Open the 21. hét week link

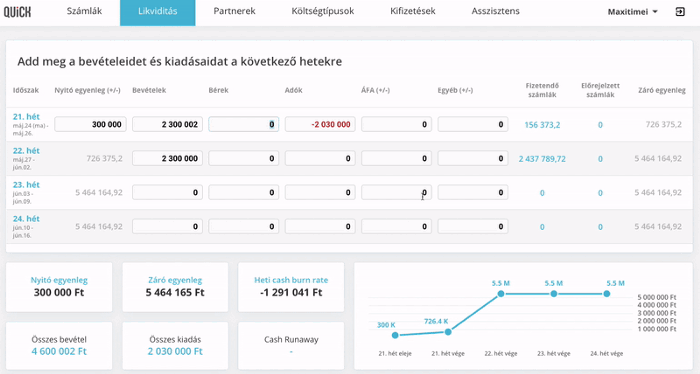tap(26, 116)
